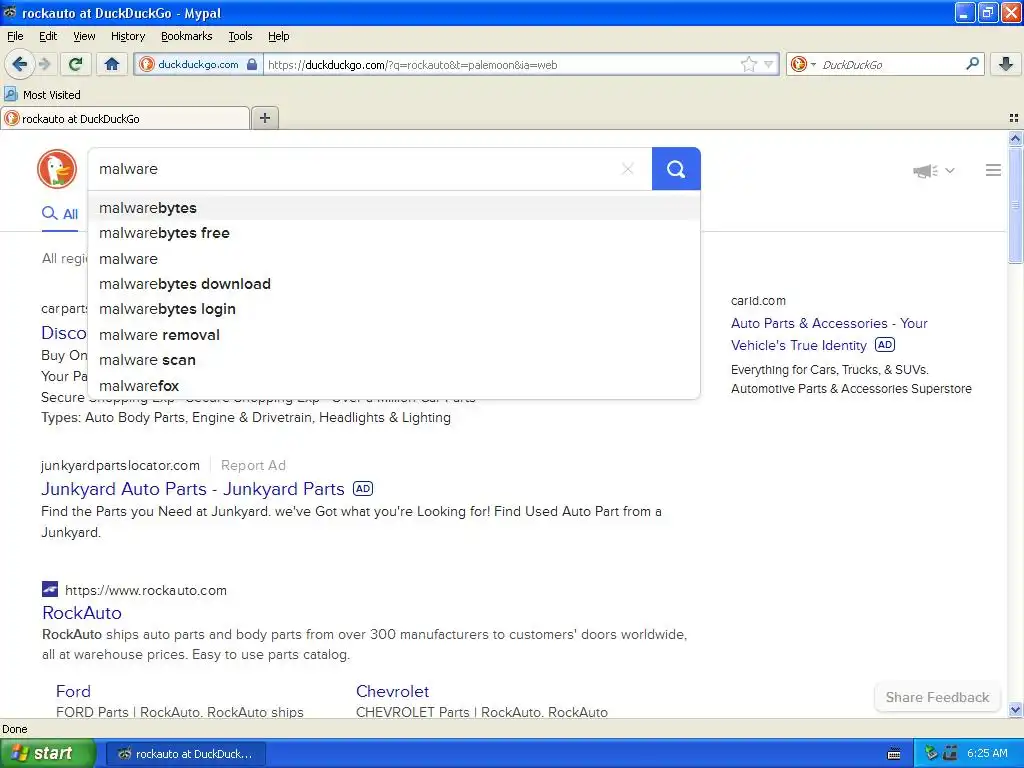Bookmark this page with the star icon
The height and width of the screenshot is (768, 1024).
tap(748, 64)
